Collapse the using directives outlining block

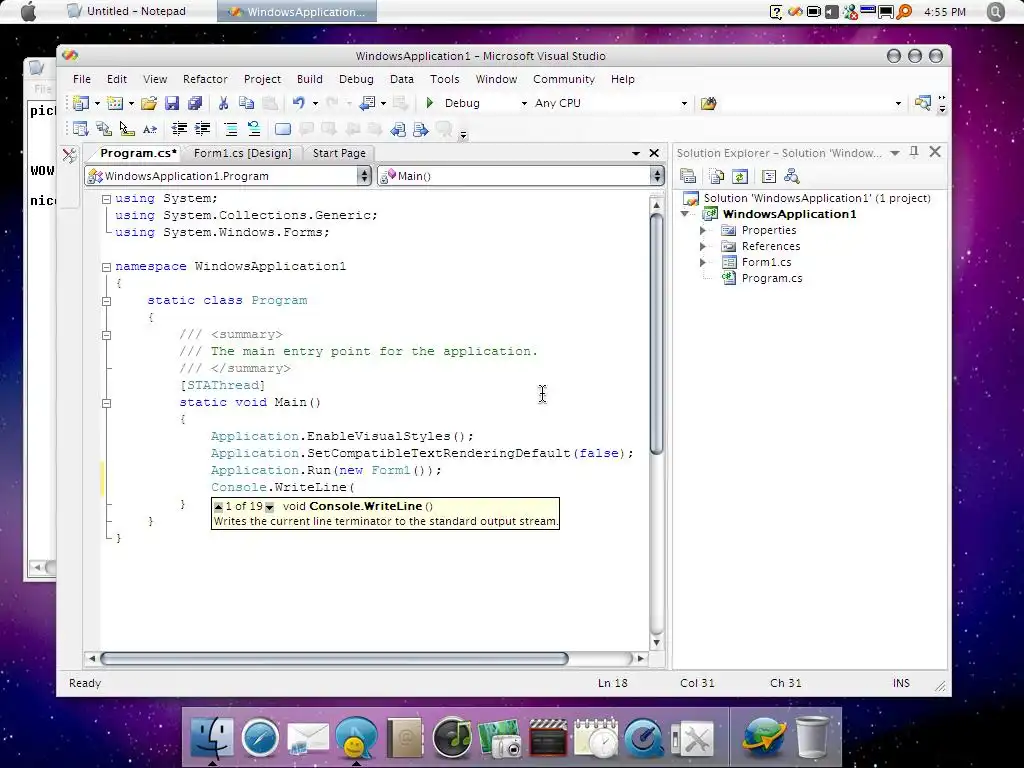106,199
